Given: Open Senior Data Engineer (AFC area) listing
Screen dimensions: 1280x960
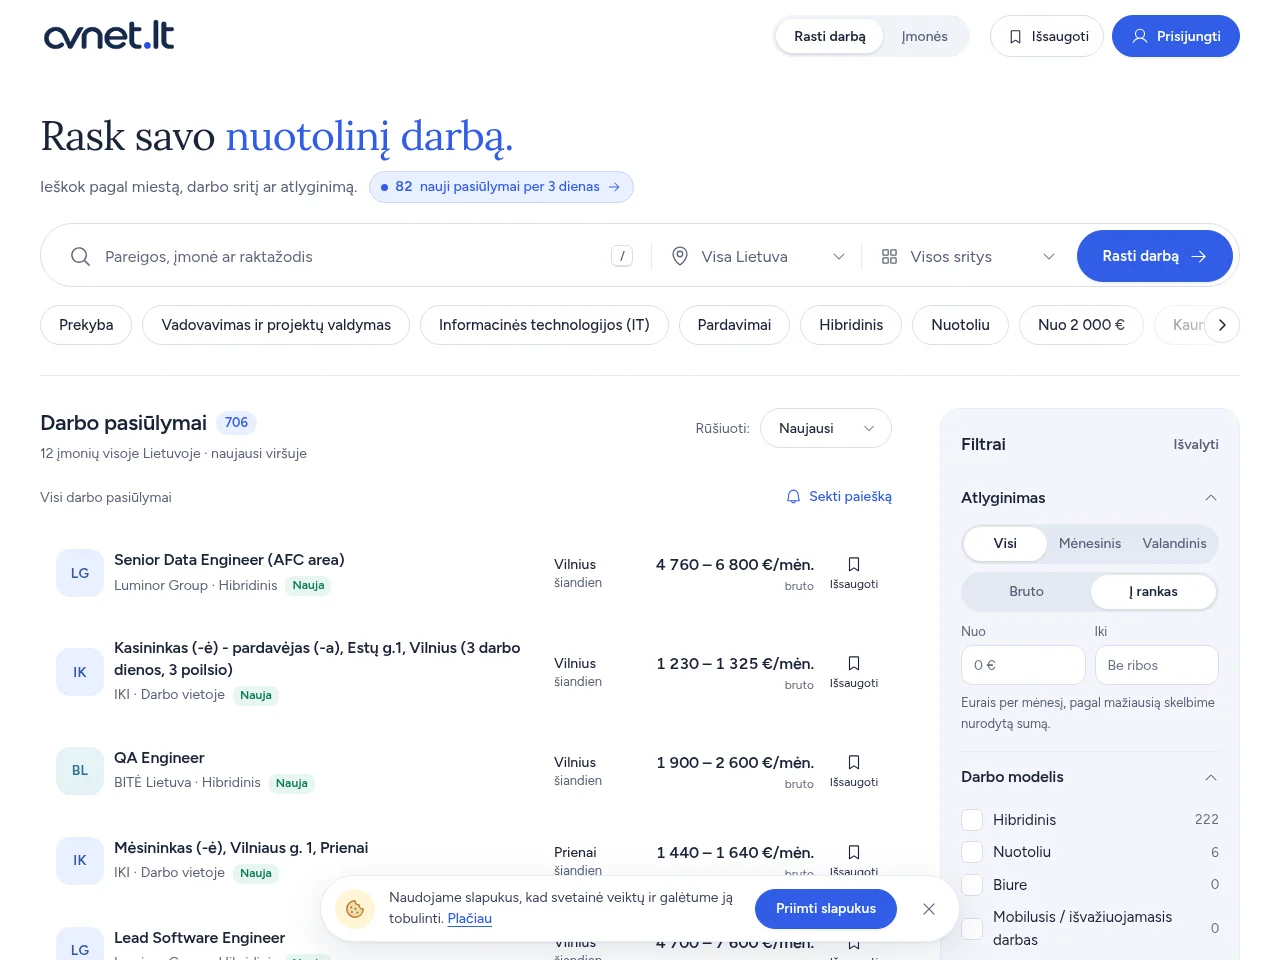Looking at the screenshot, I should point(229,560).
